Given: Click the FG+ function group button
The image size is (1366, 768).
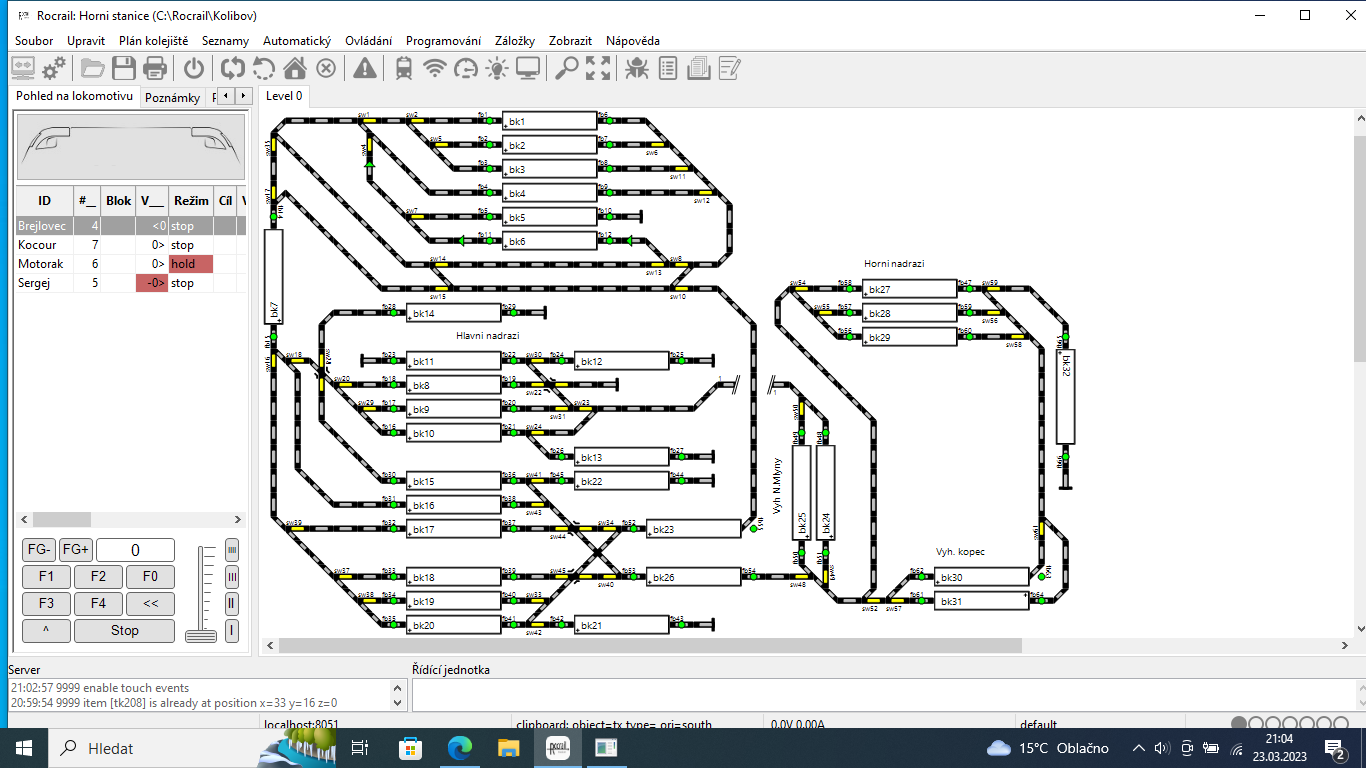Looking at the screenshot, I should (75, 550).
